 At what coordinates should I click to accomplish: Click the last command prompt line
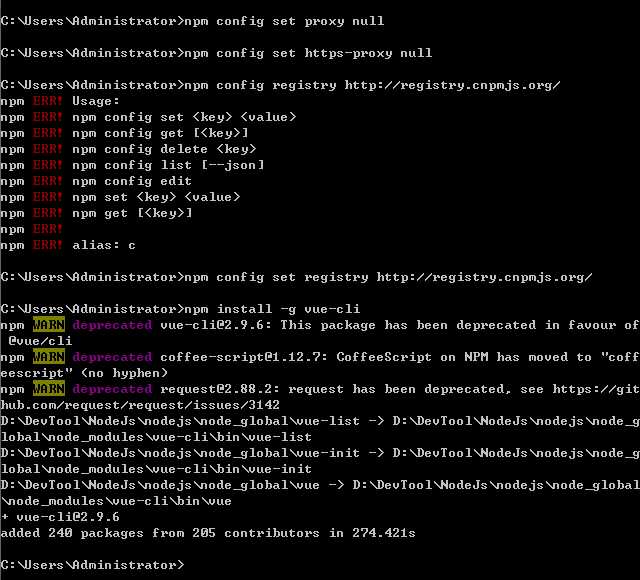tap(92, 565)
